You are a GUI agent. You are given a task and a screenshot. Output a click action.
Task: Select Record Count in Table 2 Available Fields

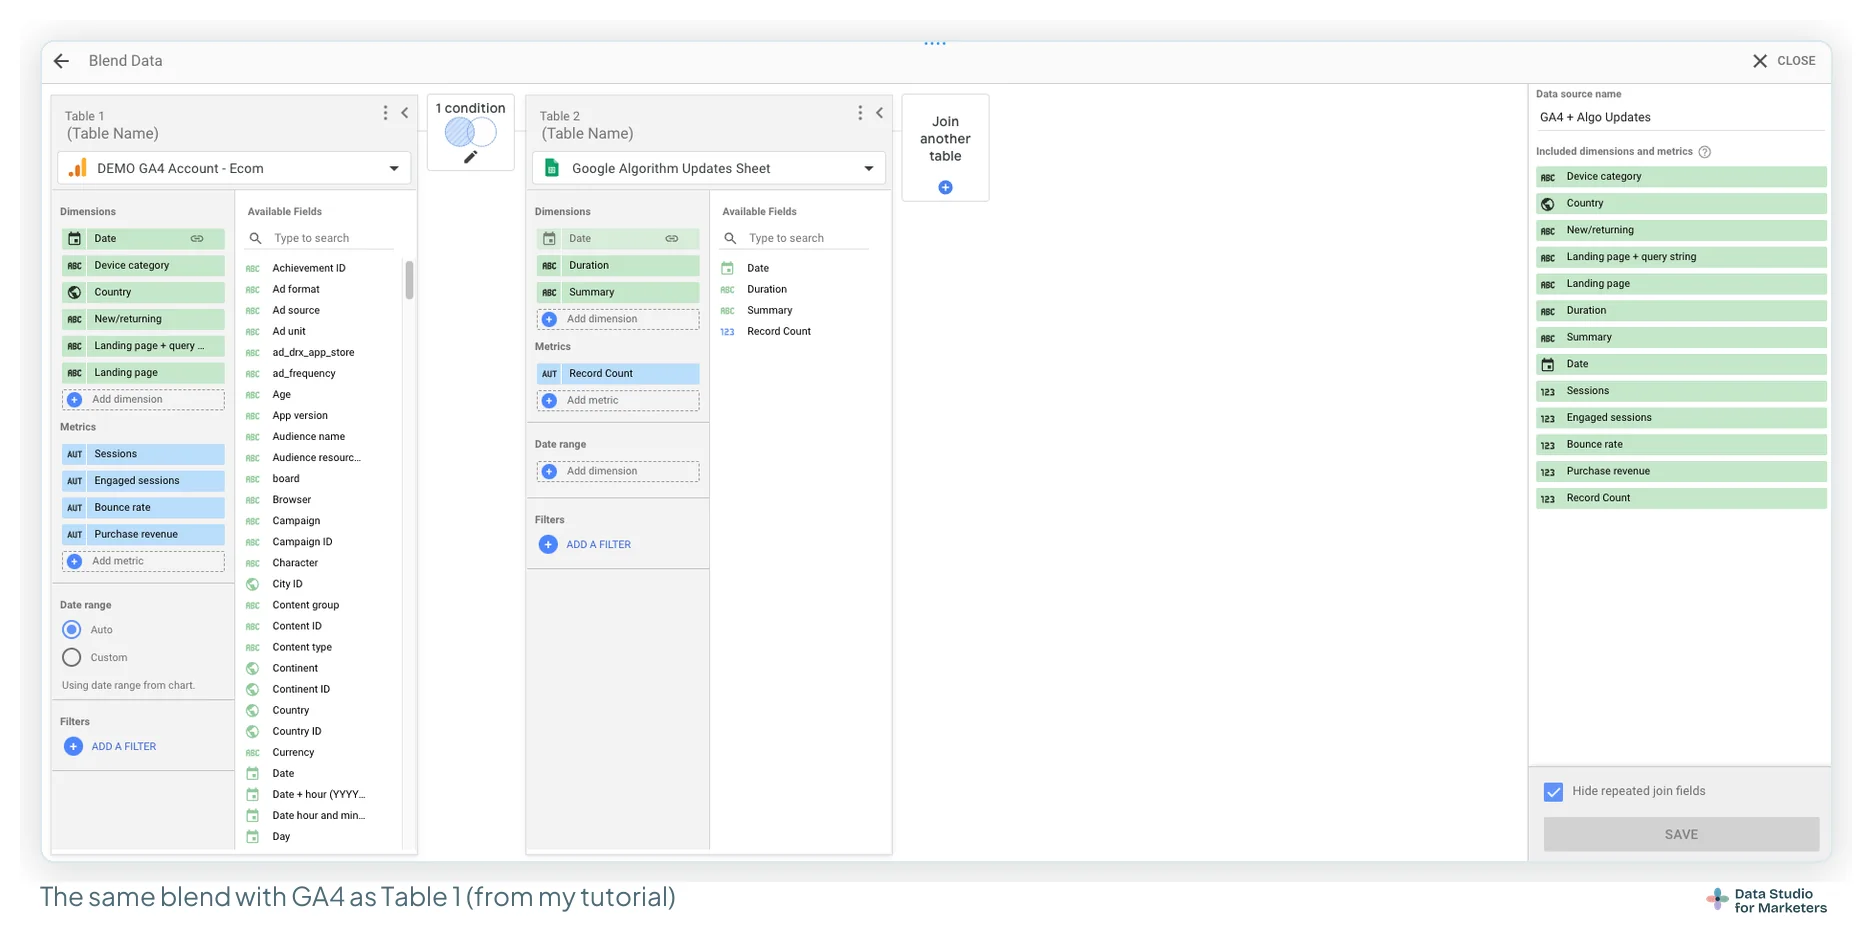tap(779, 332)
